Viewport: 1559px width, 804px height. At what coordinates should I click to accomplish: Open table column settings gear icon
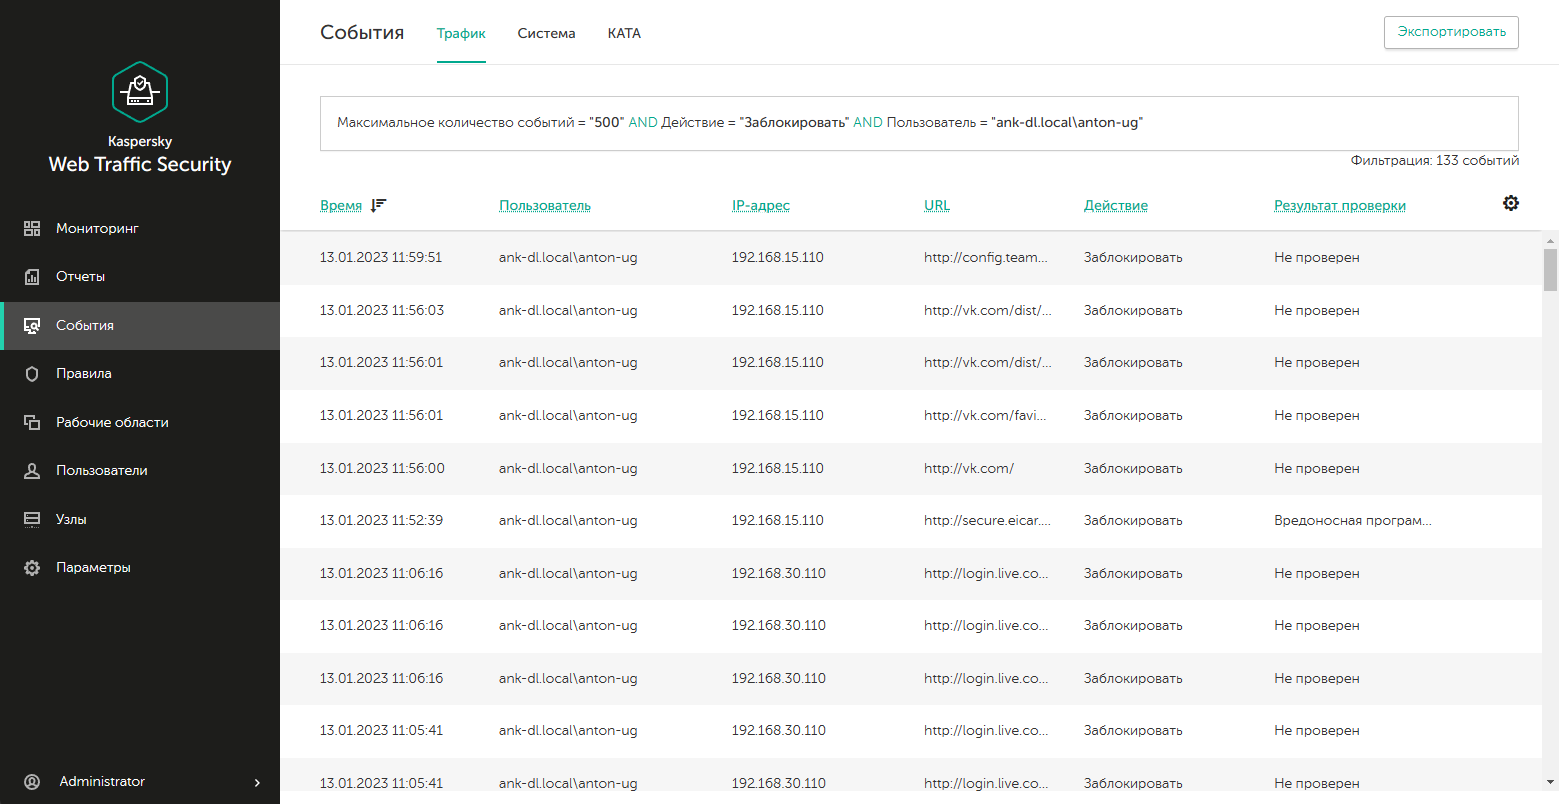[x=1511, y=203]
